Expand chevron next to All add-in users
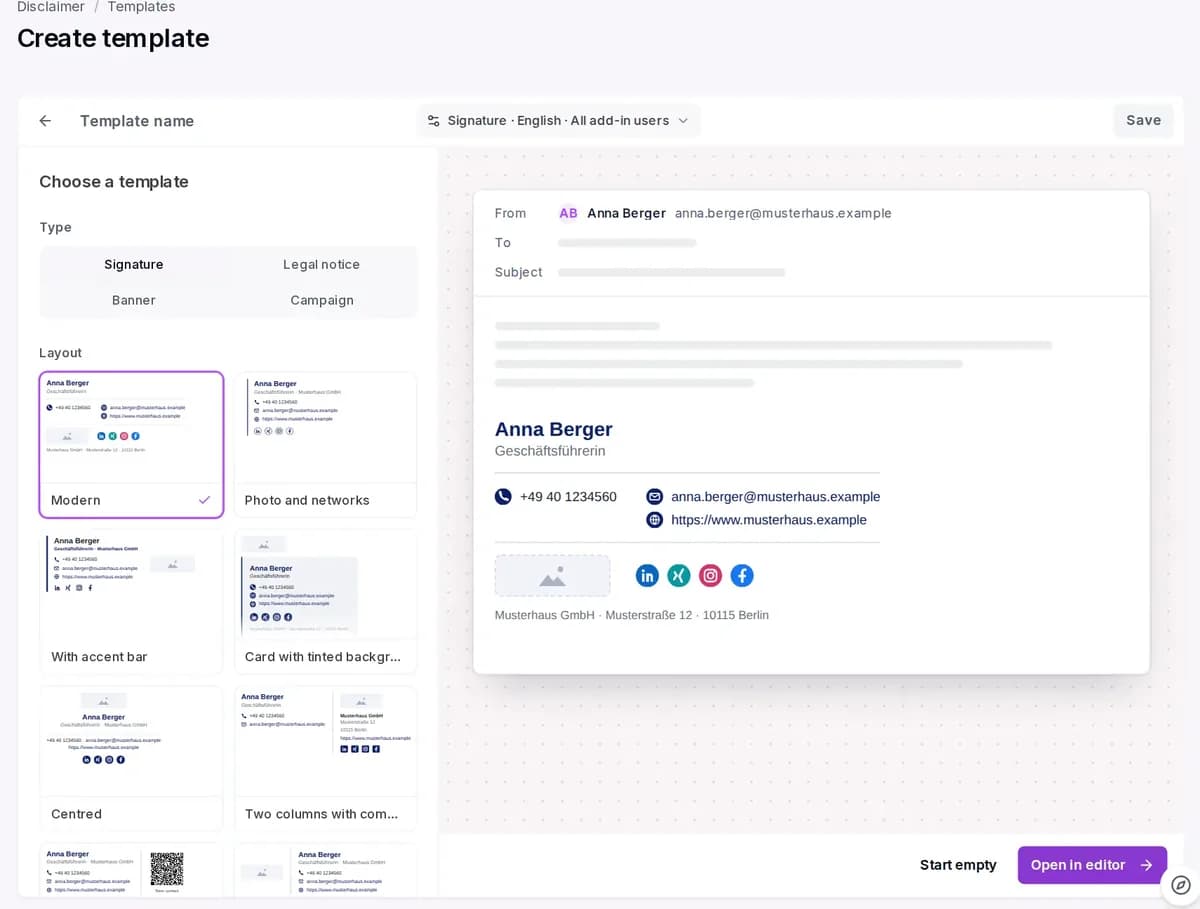The width and height of the screenshot is (1200, 909). tap(683, 121)
